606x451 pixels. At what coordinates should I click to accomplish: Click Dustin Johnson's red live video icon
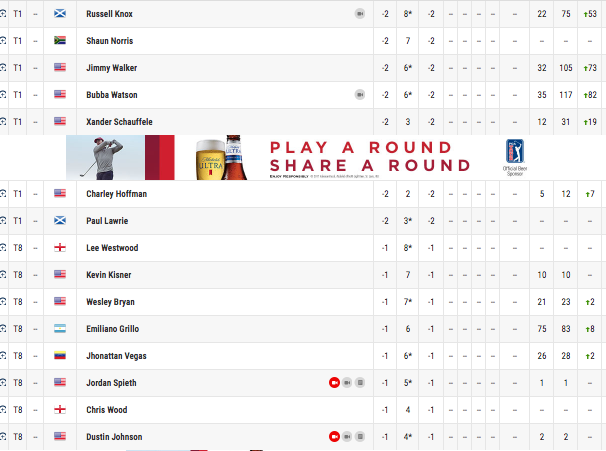point(334,437)
